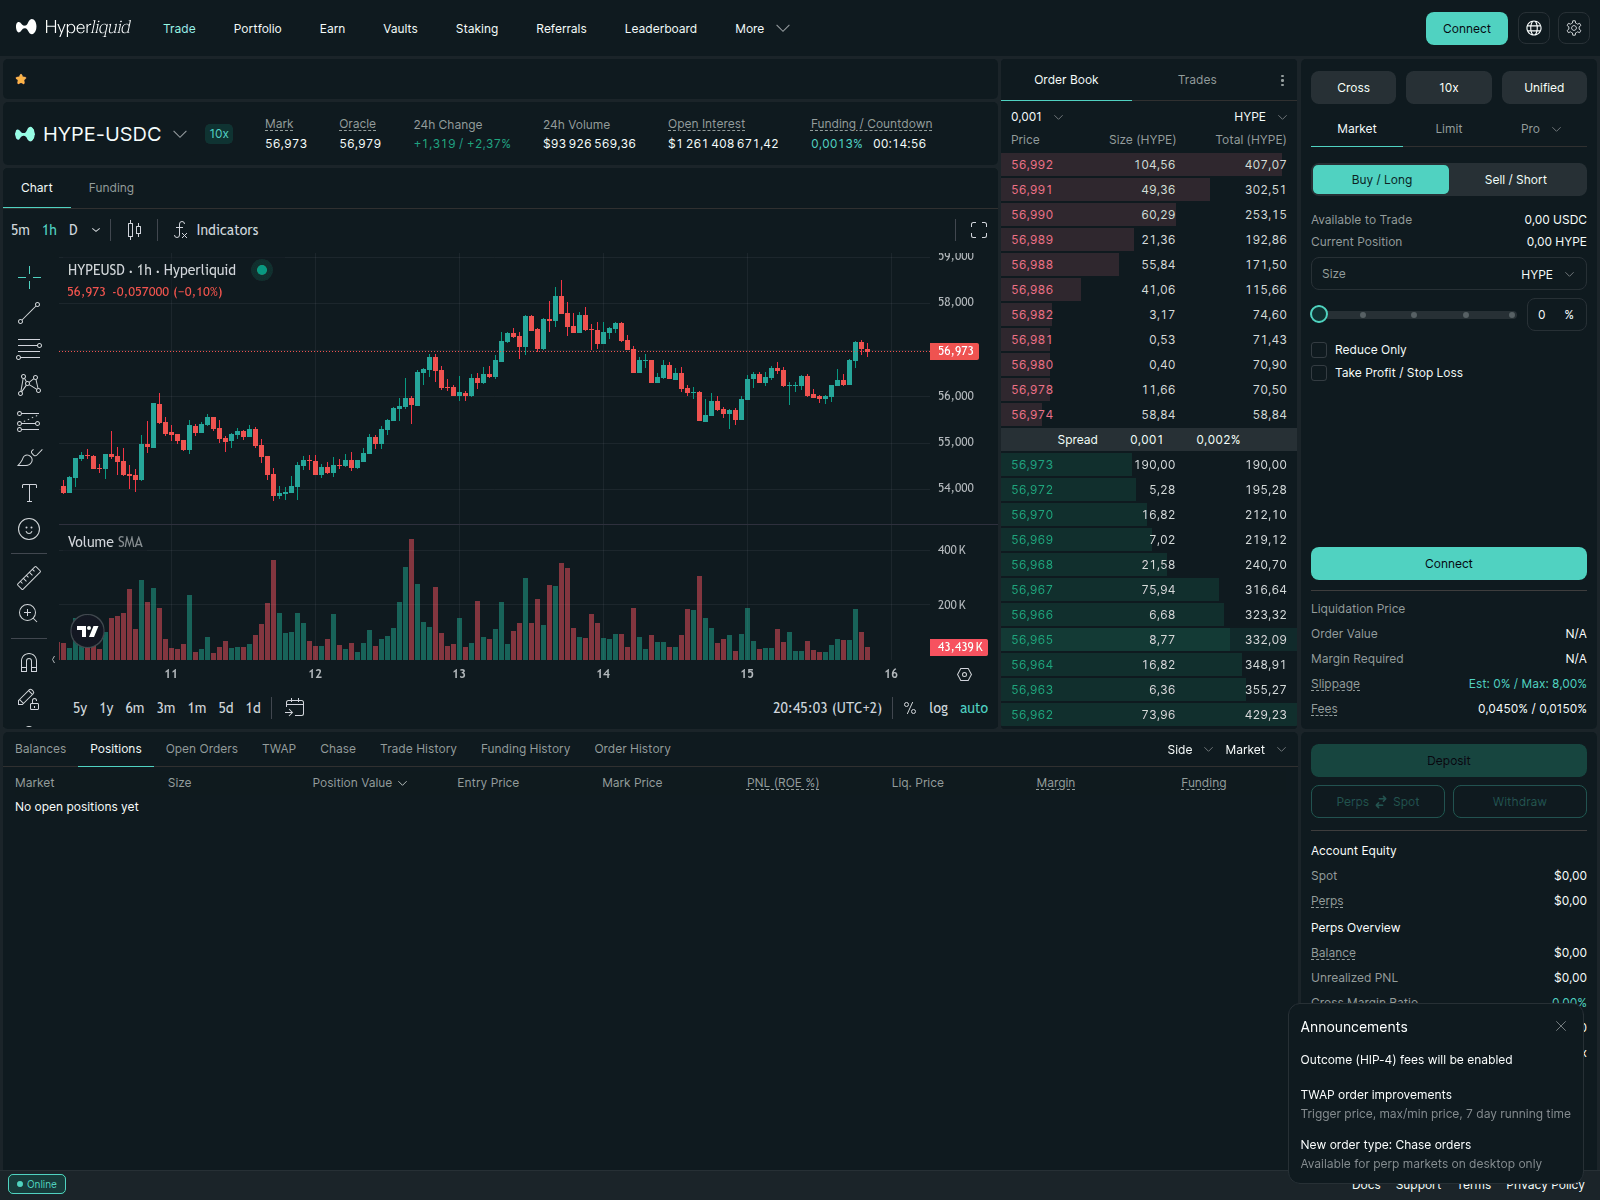This screenshot has height=1200, width=1600.
Task: Open the Market filter dropdown in positions
Action: [x=1255, y=750]
